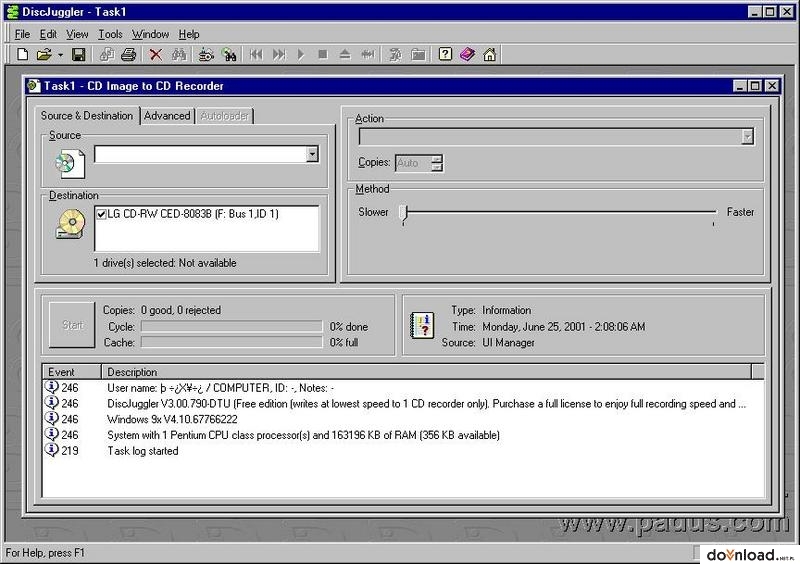Screen dimensions: 800x564
Task: Click the scan drives binoculars icon
Action: click(229, 54)
